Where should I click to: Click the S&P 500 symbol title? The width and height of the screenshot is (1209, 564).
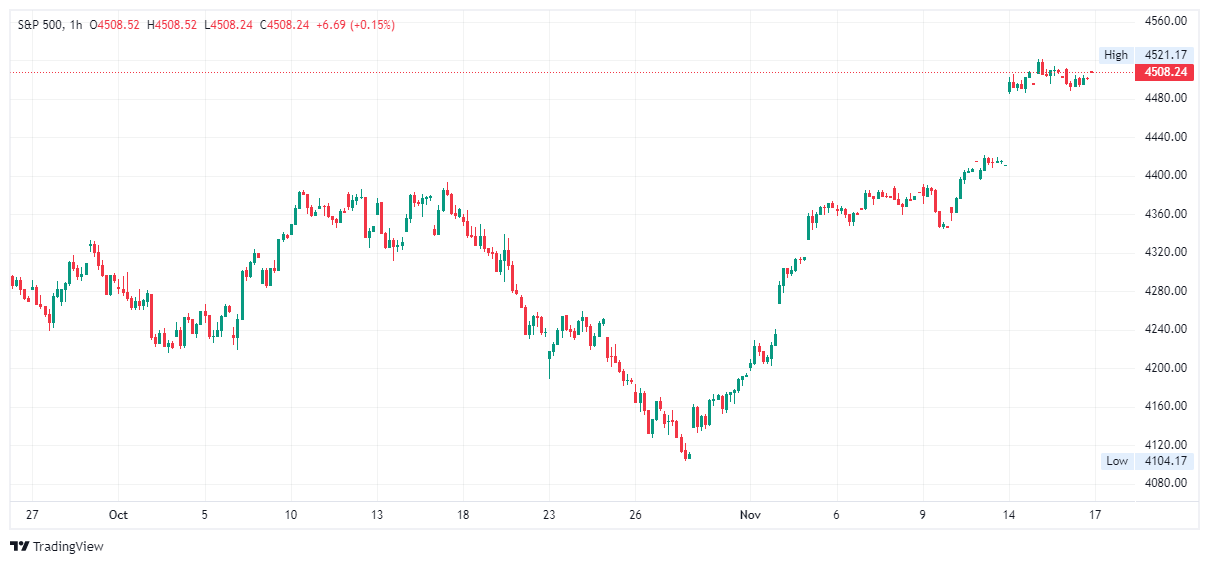tap(39, 25)
